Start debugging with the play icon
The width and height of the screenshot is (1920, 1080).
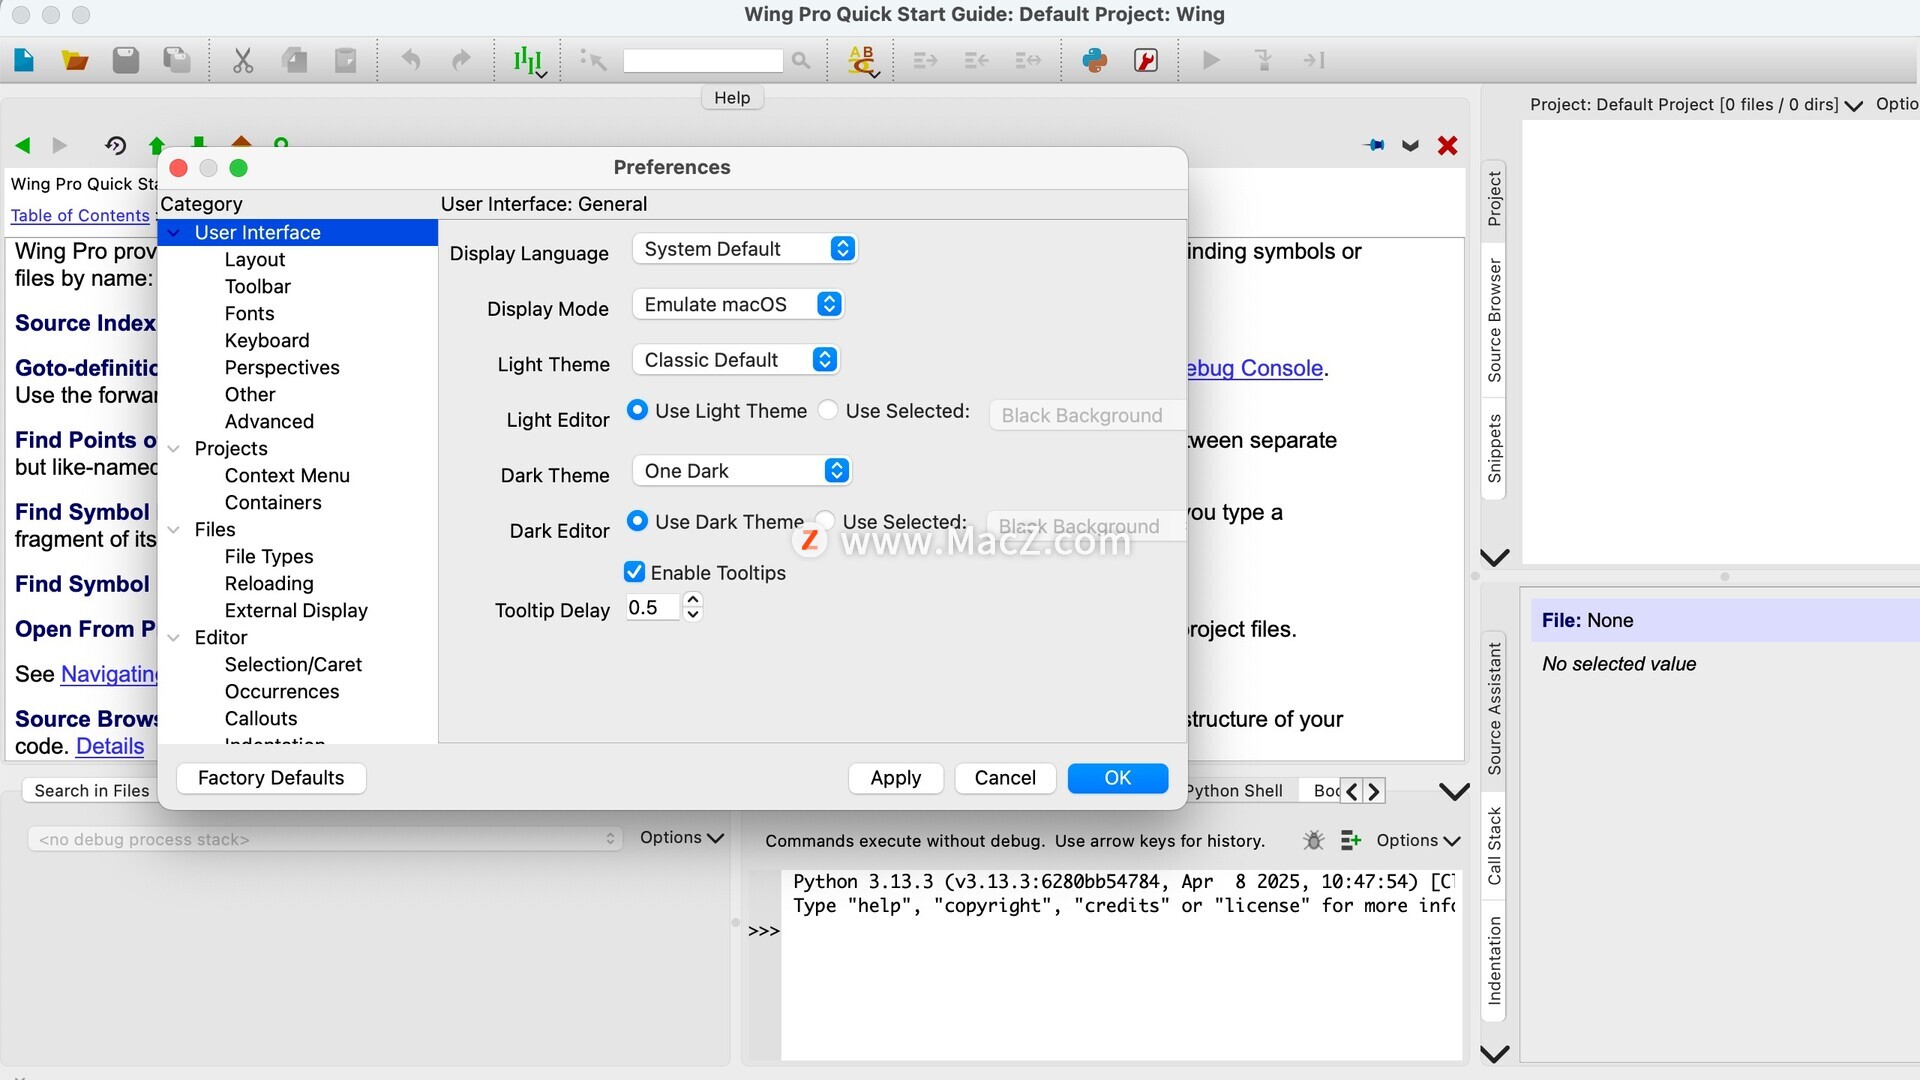click(1211, 60)
